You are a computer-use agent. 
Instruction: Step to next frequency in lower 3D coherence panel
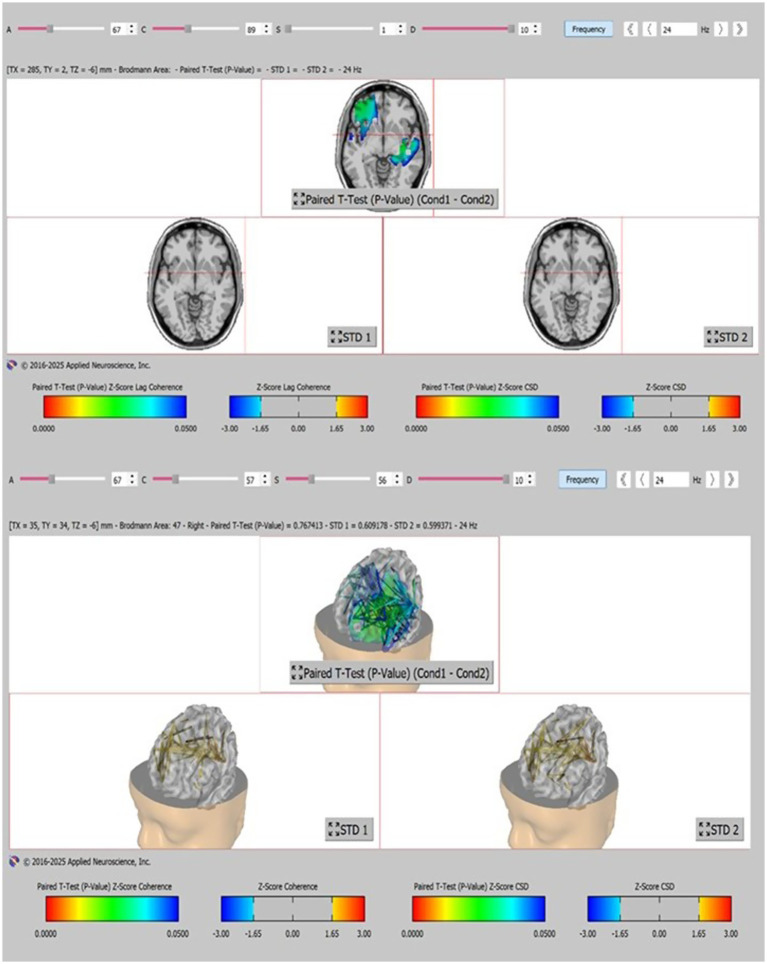click(713, 480)
